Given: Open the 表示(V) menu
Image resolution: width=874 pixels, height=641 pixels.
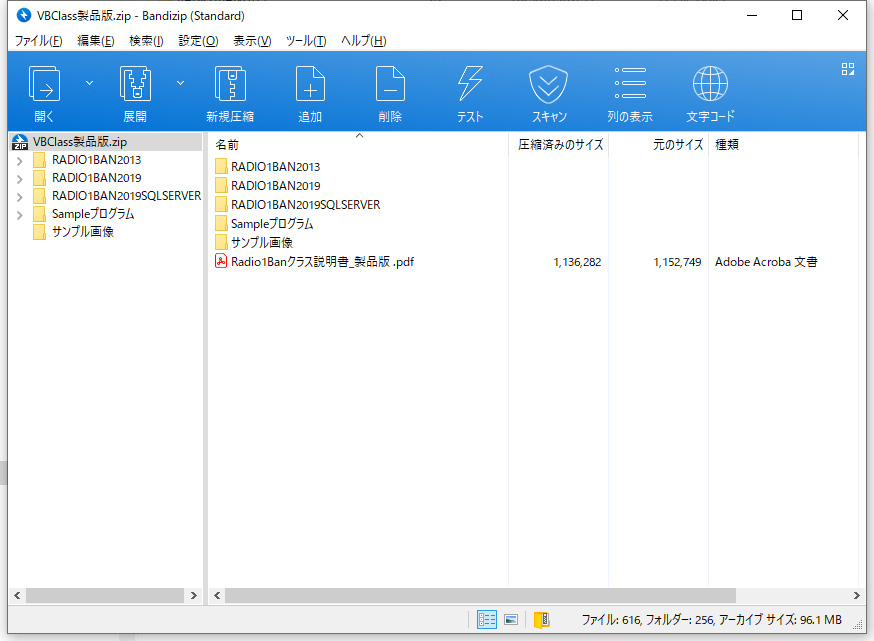Looking at the screenshot, I should point(252,41).
